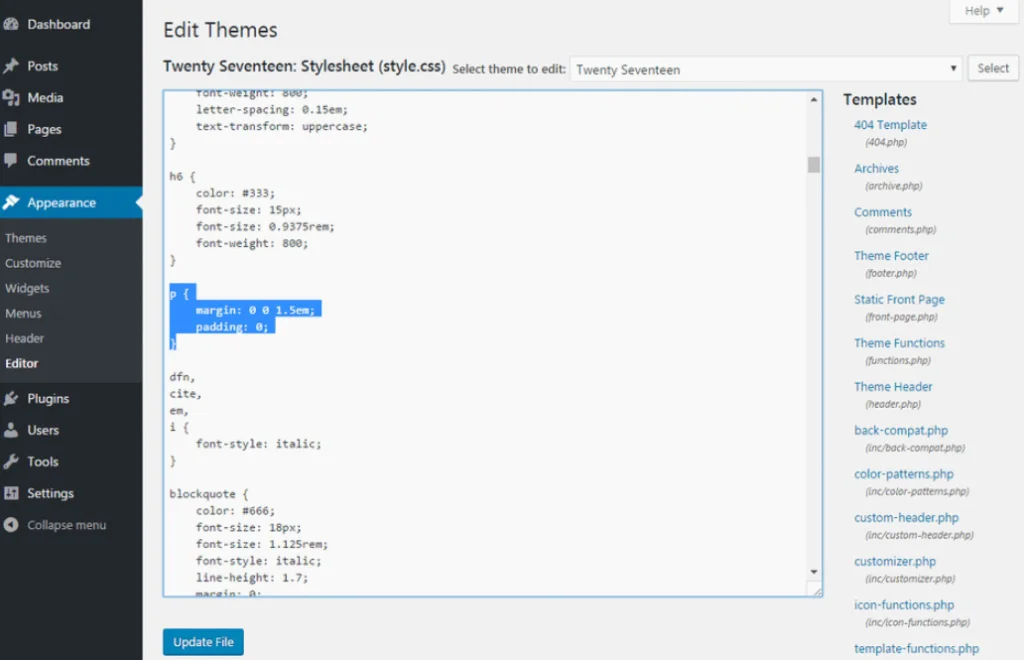This screenshot has height=660, width=1024.
Task: Click the Users person icon
Action: pyautogui.click(x=11, y=430)
